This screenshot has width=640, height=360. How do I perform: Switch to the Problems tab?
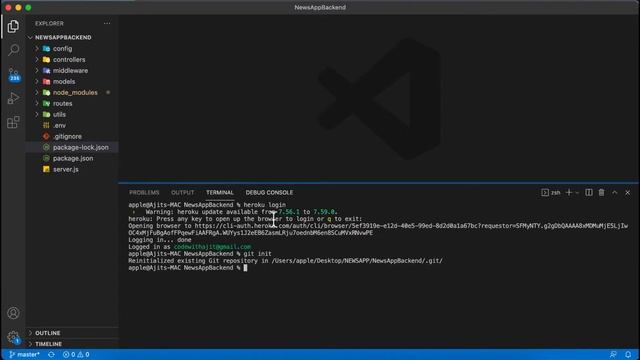click(144, 192)
